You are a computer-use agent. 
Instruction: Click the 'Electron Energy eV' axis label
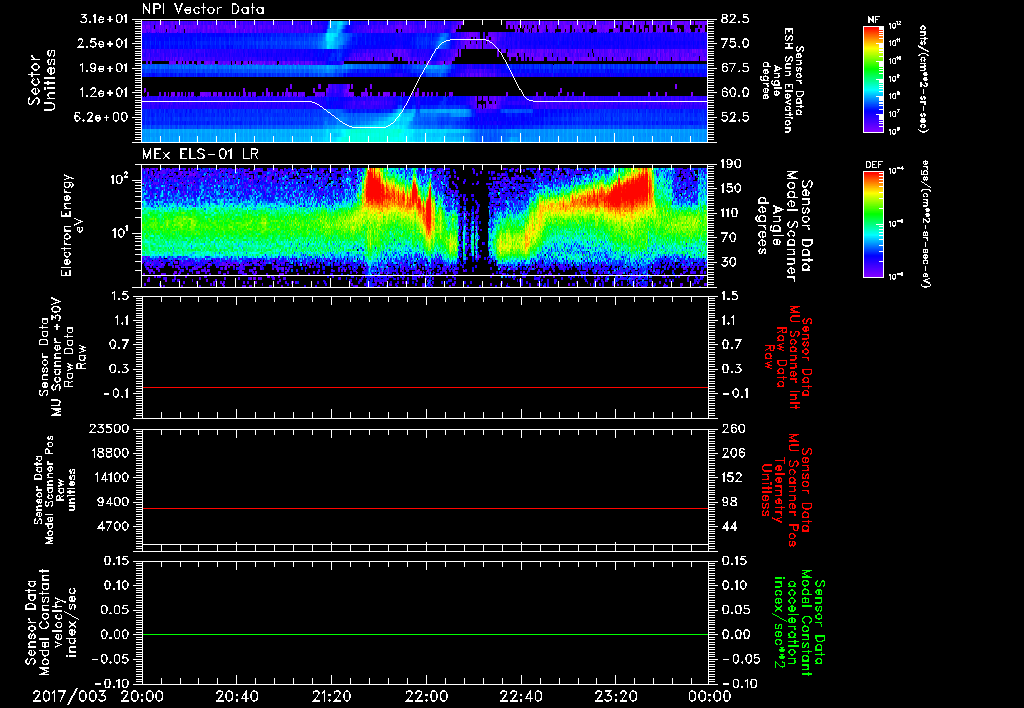click(x=71, y=225)
